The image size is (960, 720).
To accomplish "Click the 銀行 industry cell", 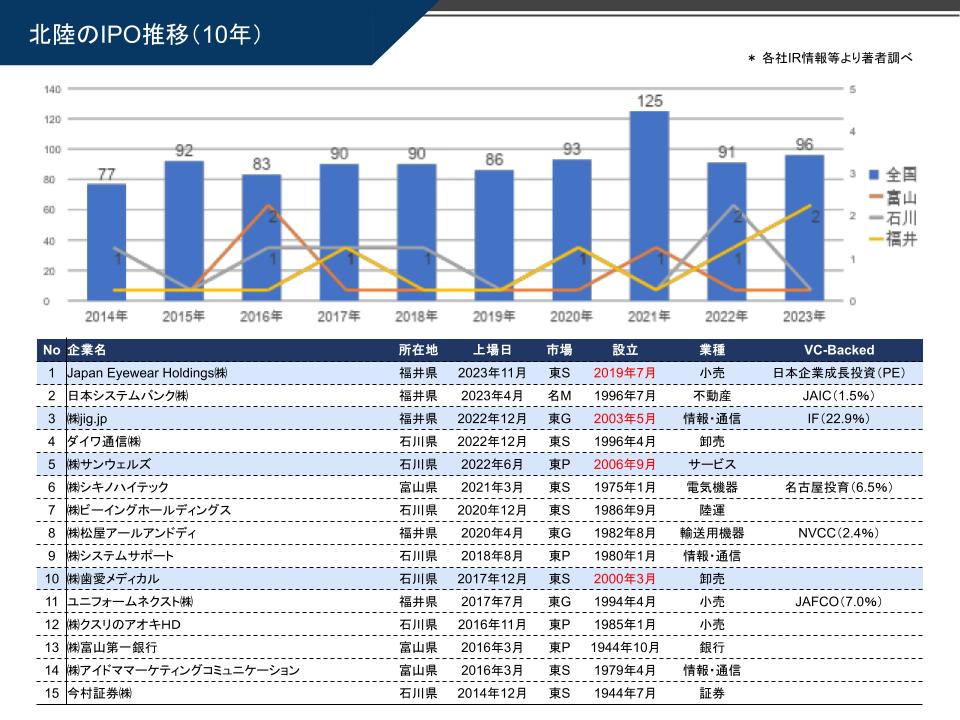I will click(712, 647).
